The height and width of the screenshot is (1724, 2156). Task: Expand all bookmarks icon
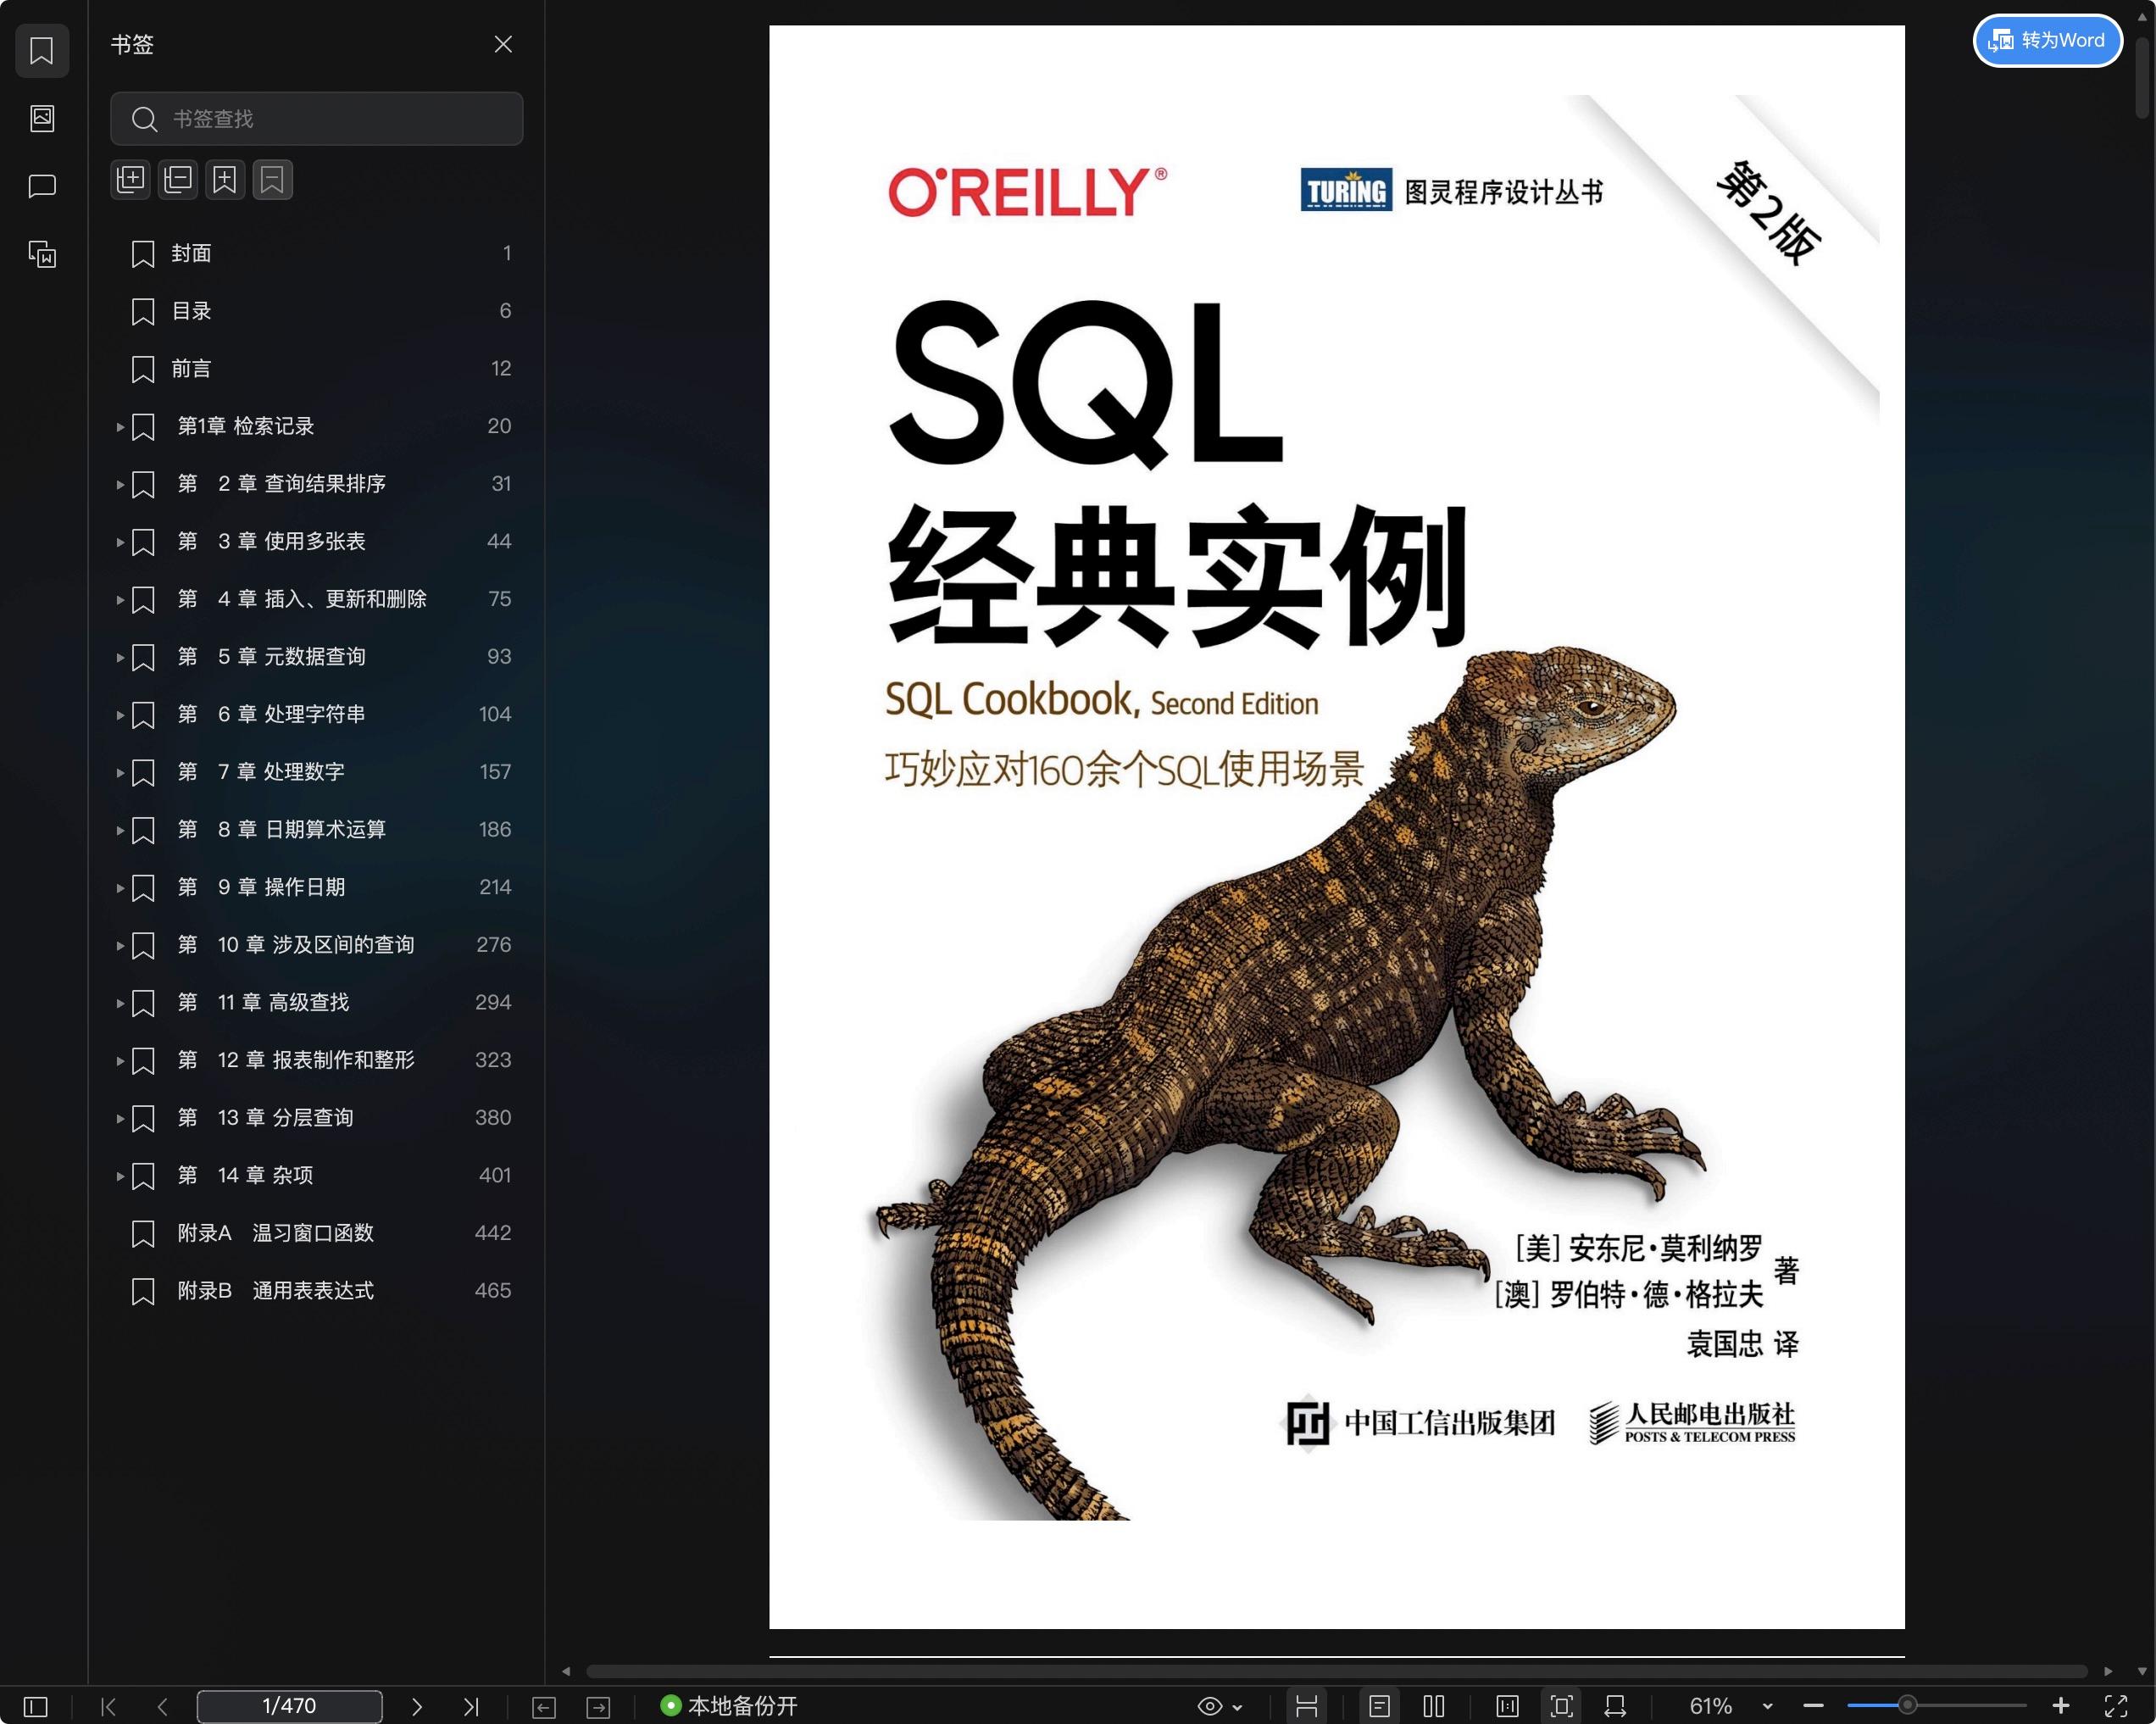pyautogui.click(x=131, y=180)
